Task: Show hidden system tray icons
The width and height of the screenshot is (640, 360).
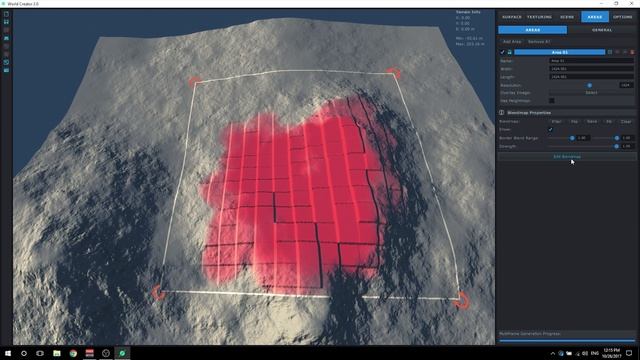Action: (553, 353)
